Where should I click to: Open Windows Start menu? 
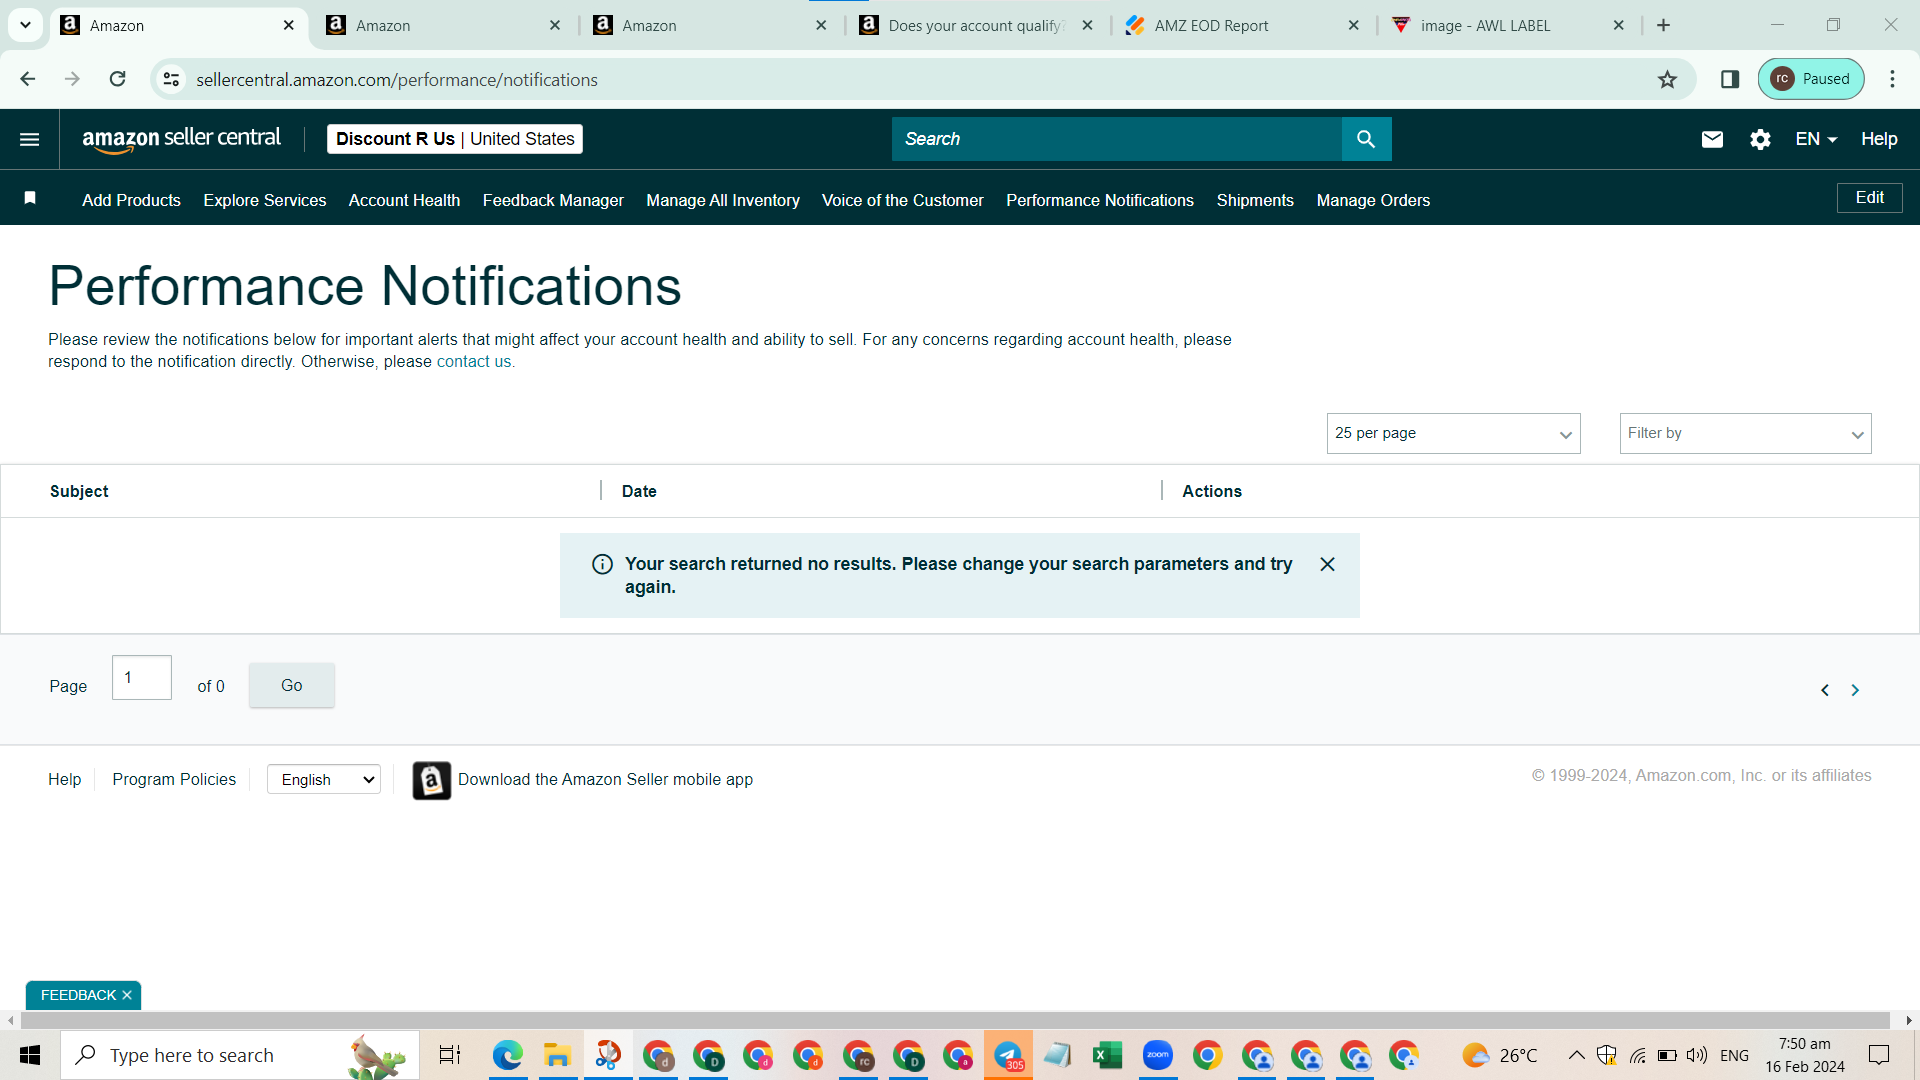pos(30,1055)
